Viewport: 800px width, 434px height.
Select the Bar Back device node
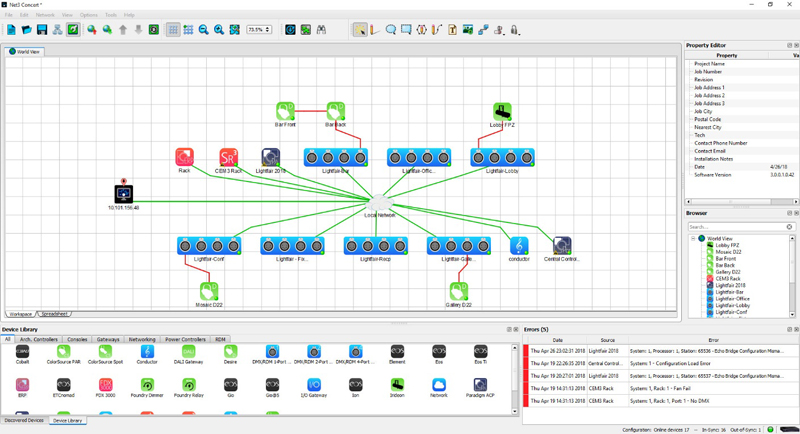click(335, 111)
